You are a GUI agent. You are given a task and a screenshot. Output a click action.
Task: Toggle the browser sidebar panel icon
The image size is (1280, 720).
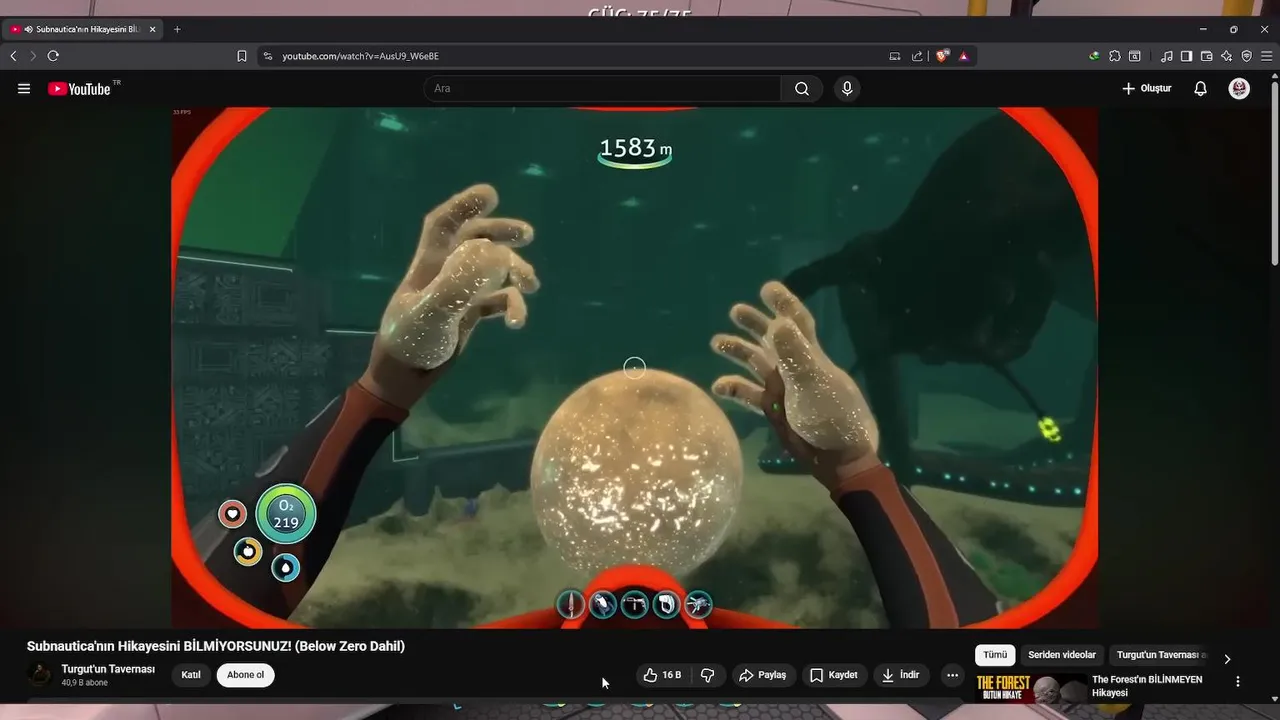point(1186,56)
